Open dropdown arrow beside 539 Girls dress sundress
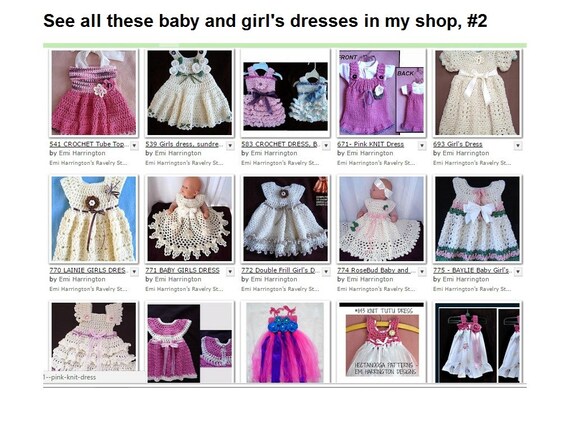570x431 pixels. click(x=230, y=146)
